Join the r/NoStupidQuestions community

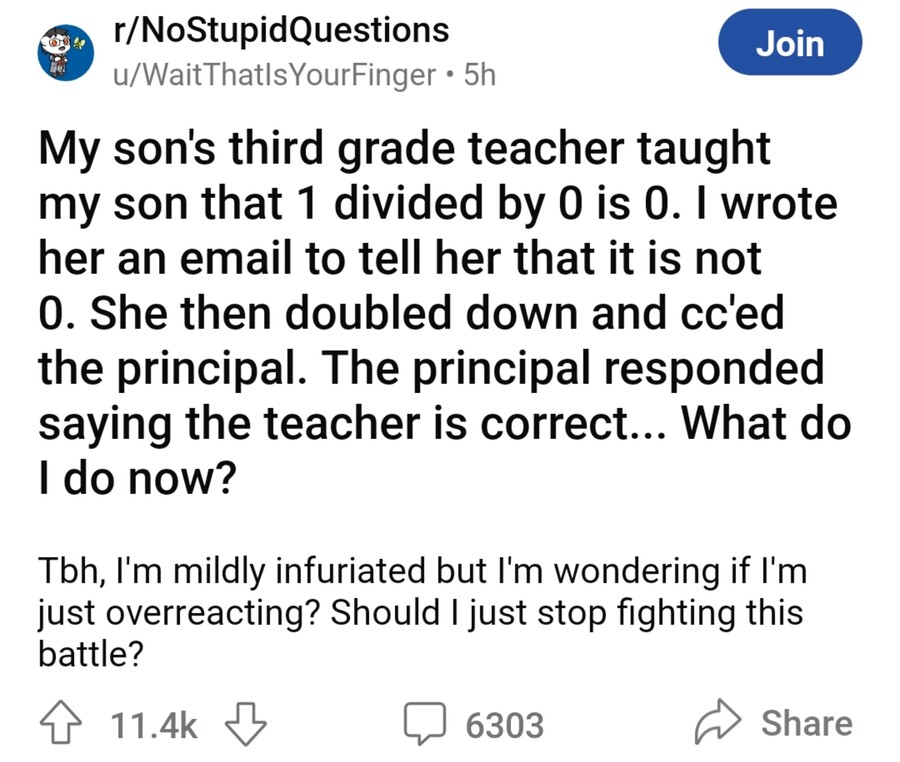point(790,44)
